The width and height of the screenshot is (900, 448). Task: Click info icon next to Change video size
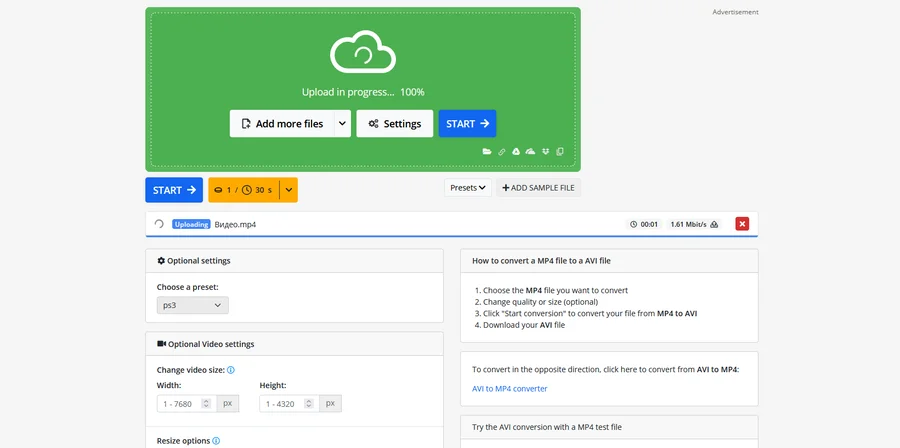click(x=231, y=370)
